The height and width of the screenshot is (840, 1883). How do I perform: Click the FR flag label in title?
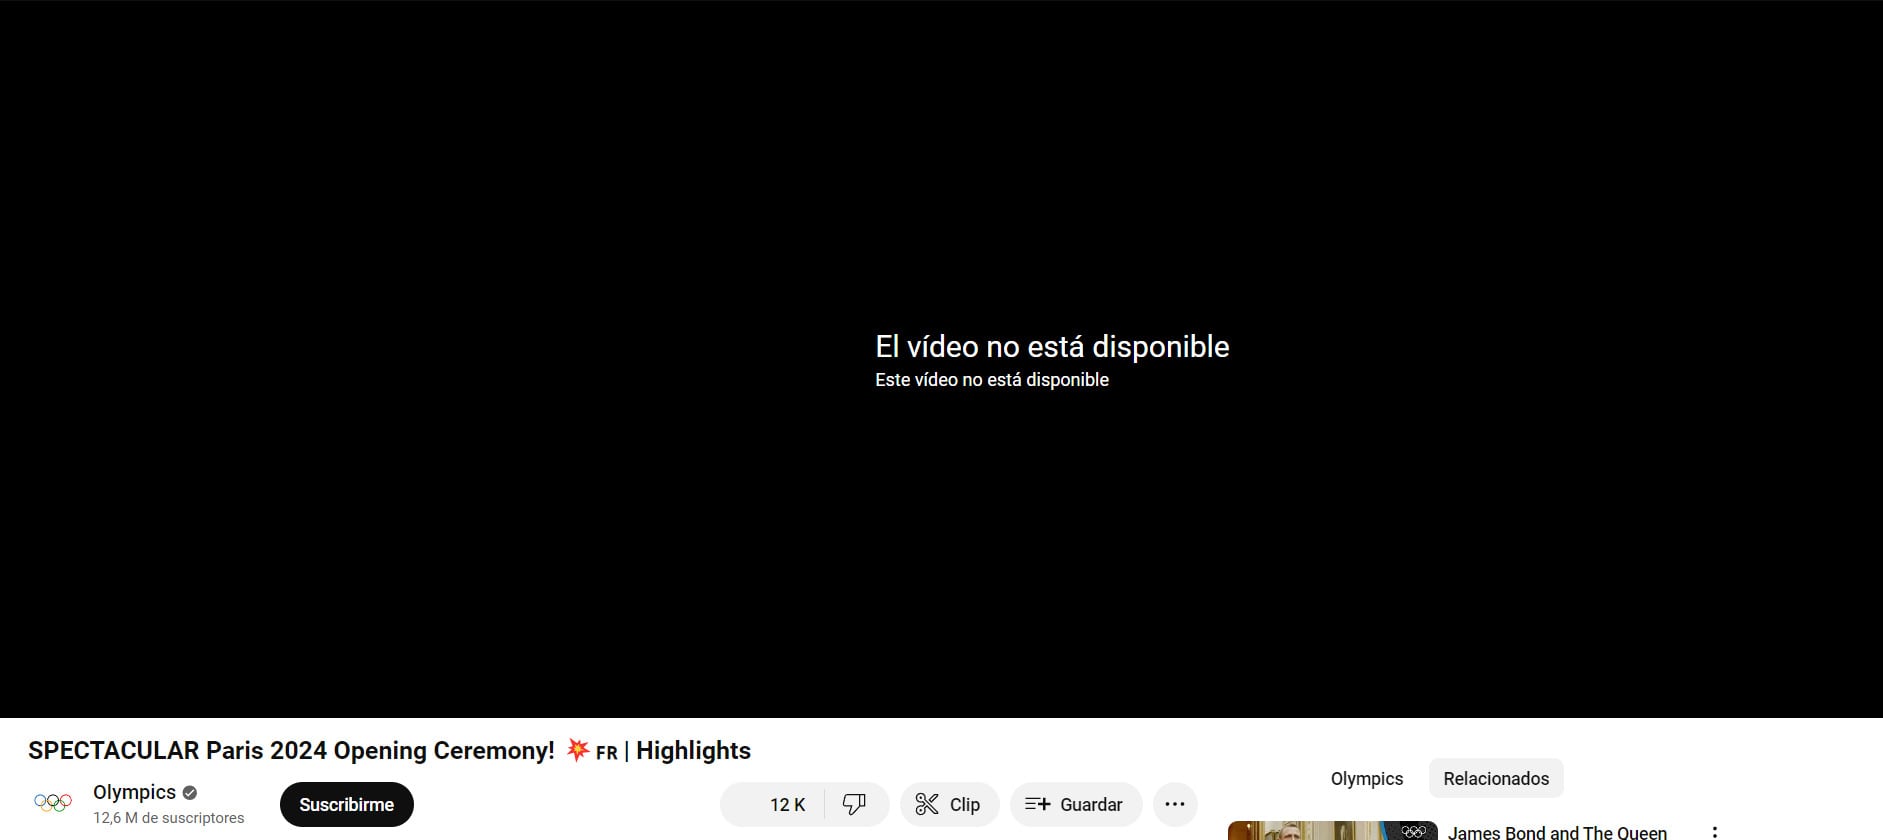click(x=606, y=752)
